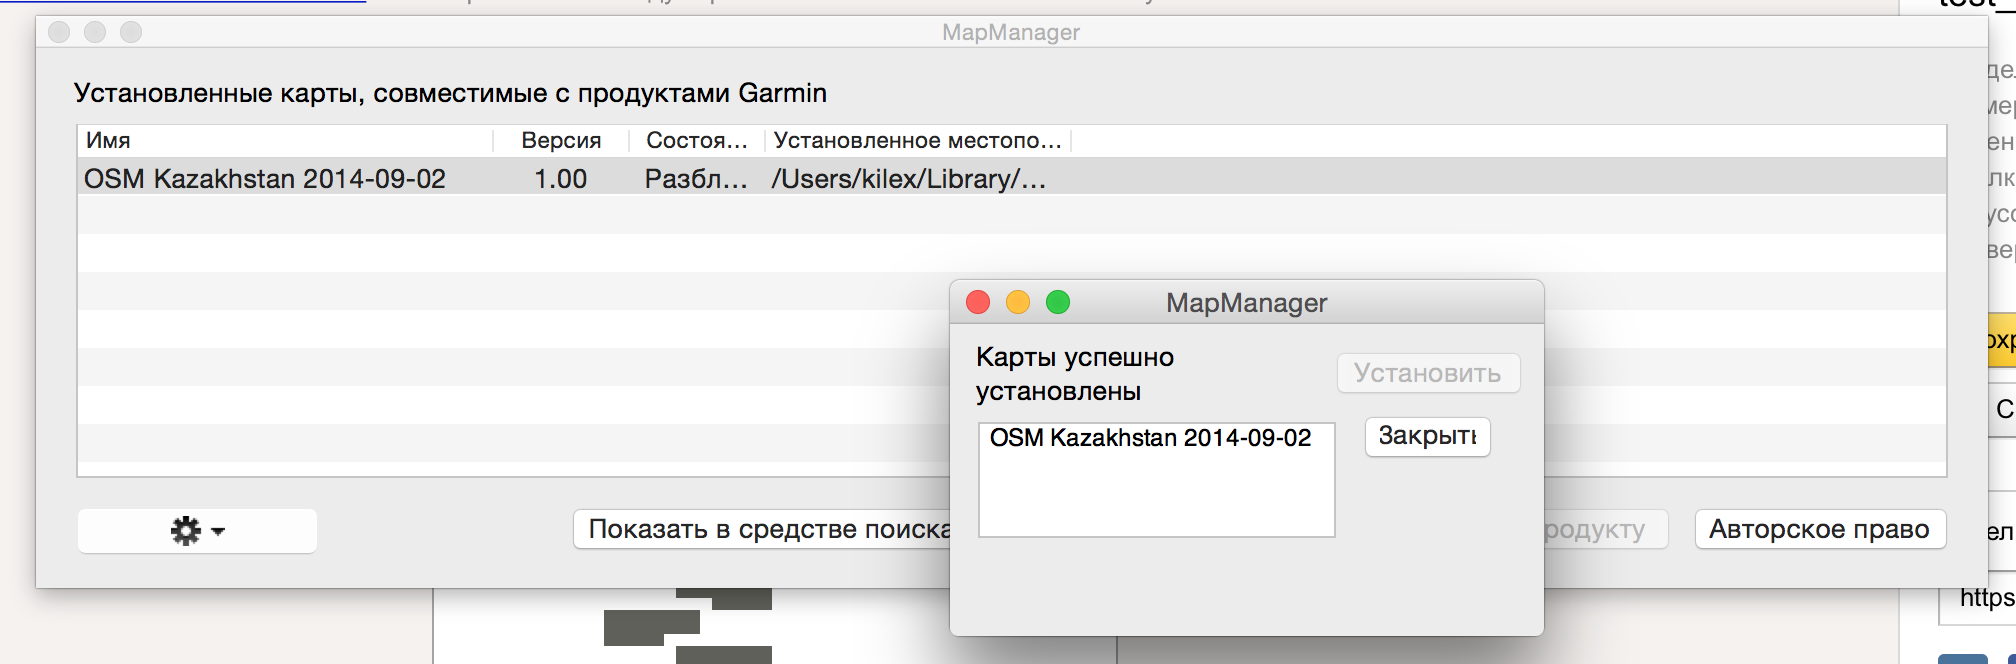Screen dimensions: 2016x664
Task: Click the Закрыть button in dialog
Action: click(x=1428, y=436)
